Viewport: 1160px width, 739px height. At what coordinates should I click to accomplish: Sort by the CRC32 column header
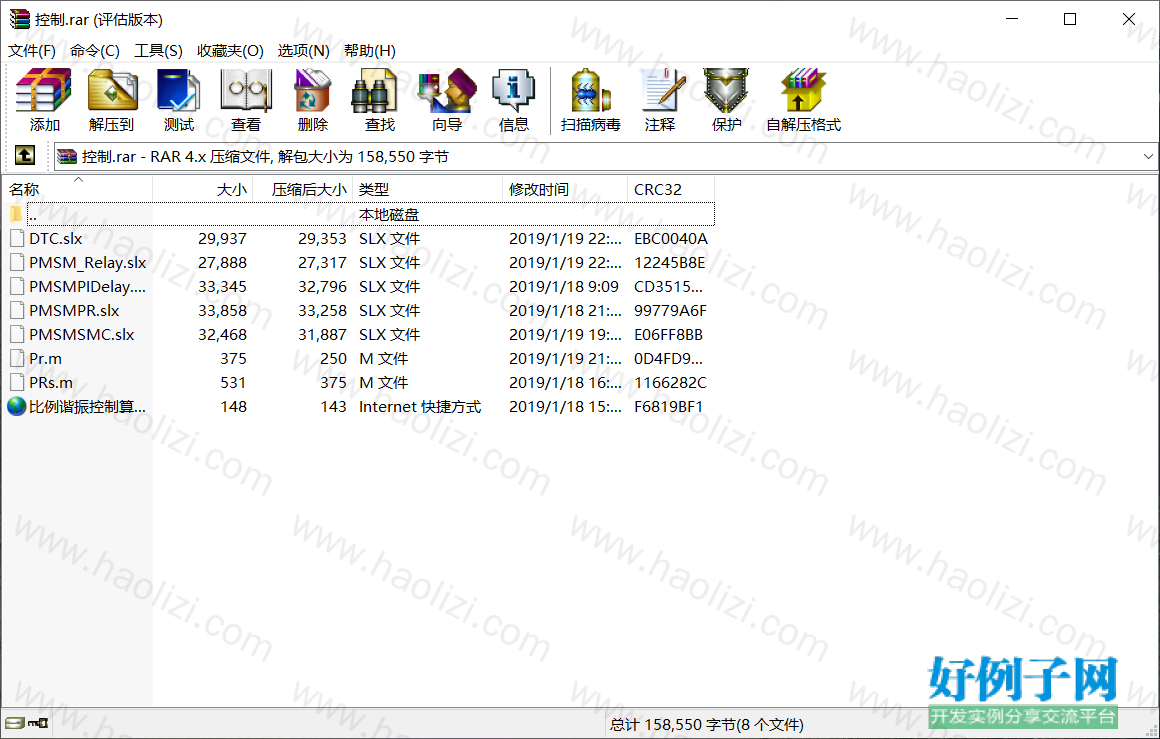[x=671, y=189]
